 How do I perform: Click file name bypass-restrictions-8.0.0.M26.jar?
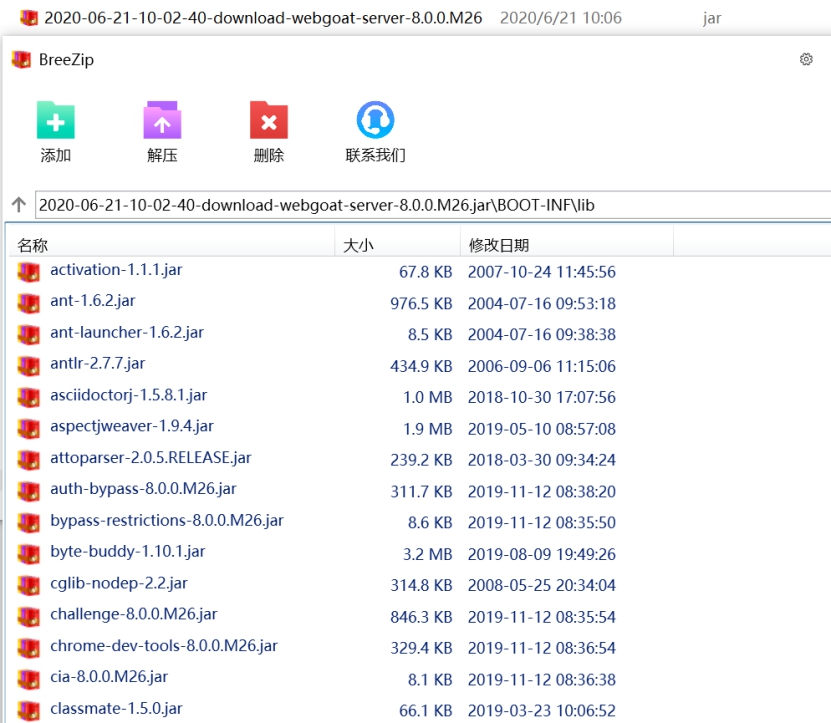(x=167, y=521)
